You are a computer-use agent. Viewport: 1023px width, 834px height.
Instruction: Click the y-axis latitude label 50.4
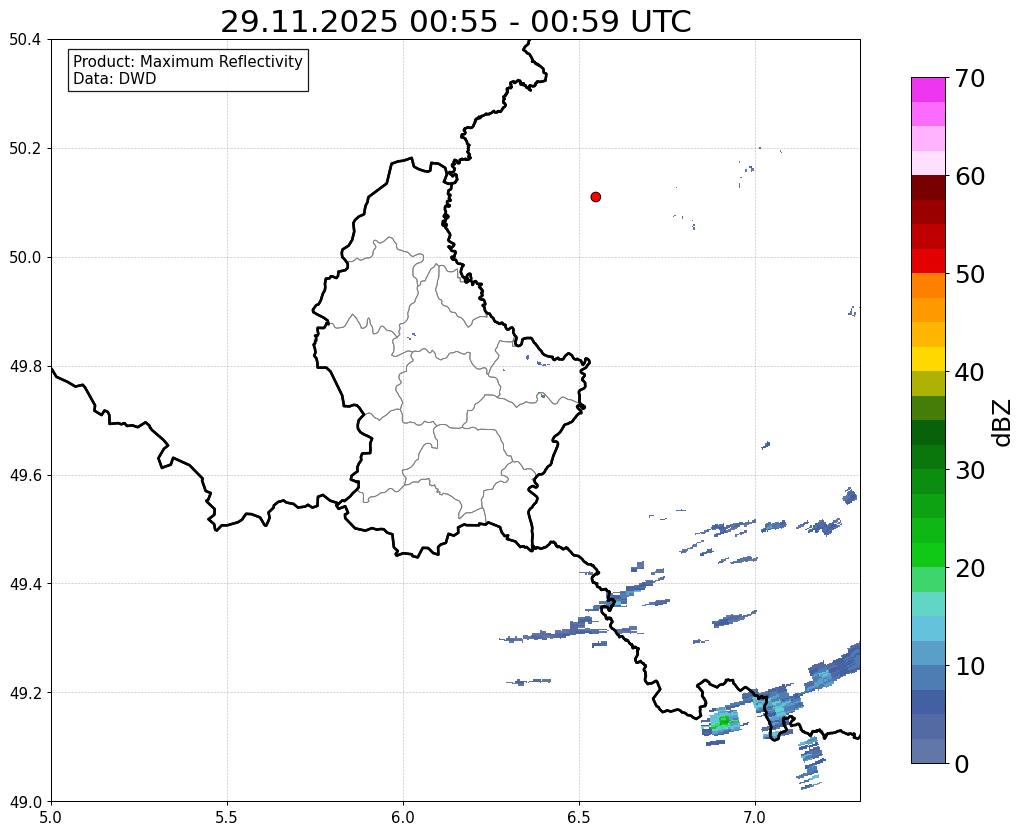25,39
